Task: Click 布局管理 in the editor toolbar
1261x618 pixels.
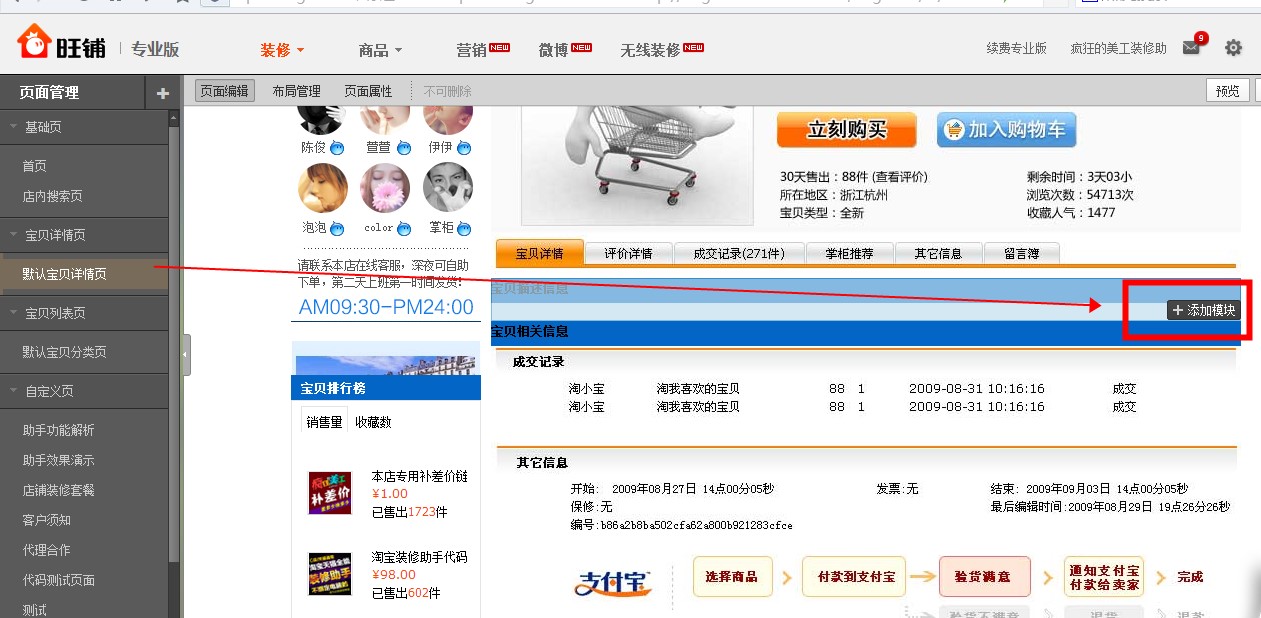Action: [x=295, y=90]
